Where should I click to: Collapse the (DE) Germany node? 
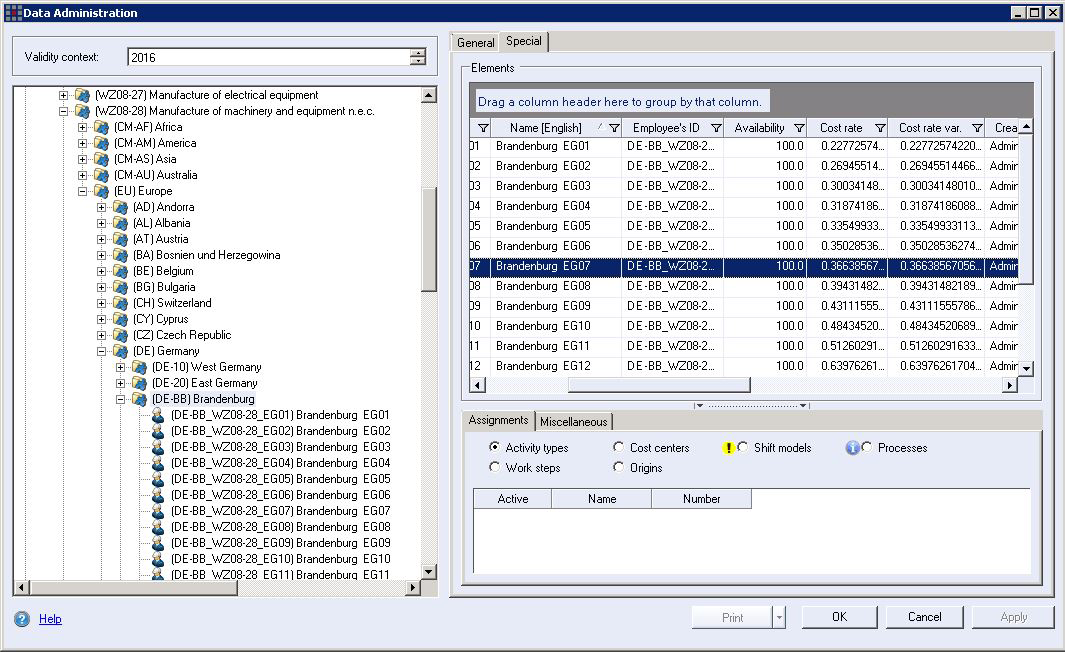[101, 351]
